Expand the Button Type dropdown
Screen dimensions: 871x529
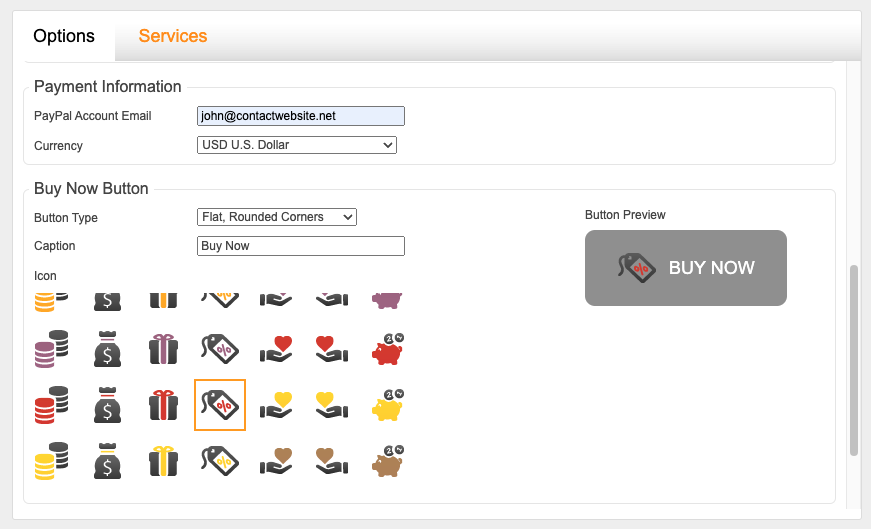[277, 217]
